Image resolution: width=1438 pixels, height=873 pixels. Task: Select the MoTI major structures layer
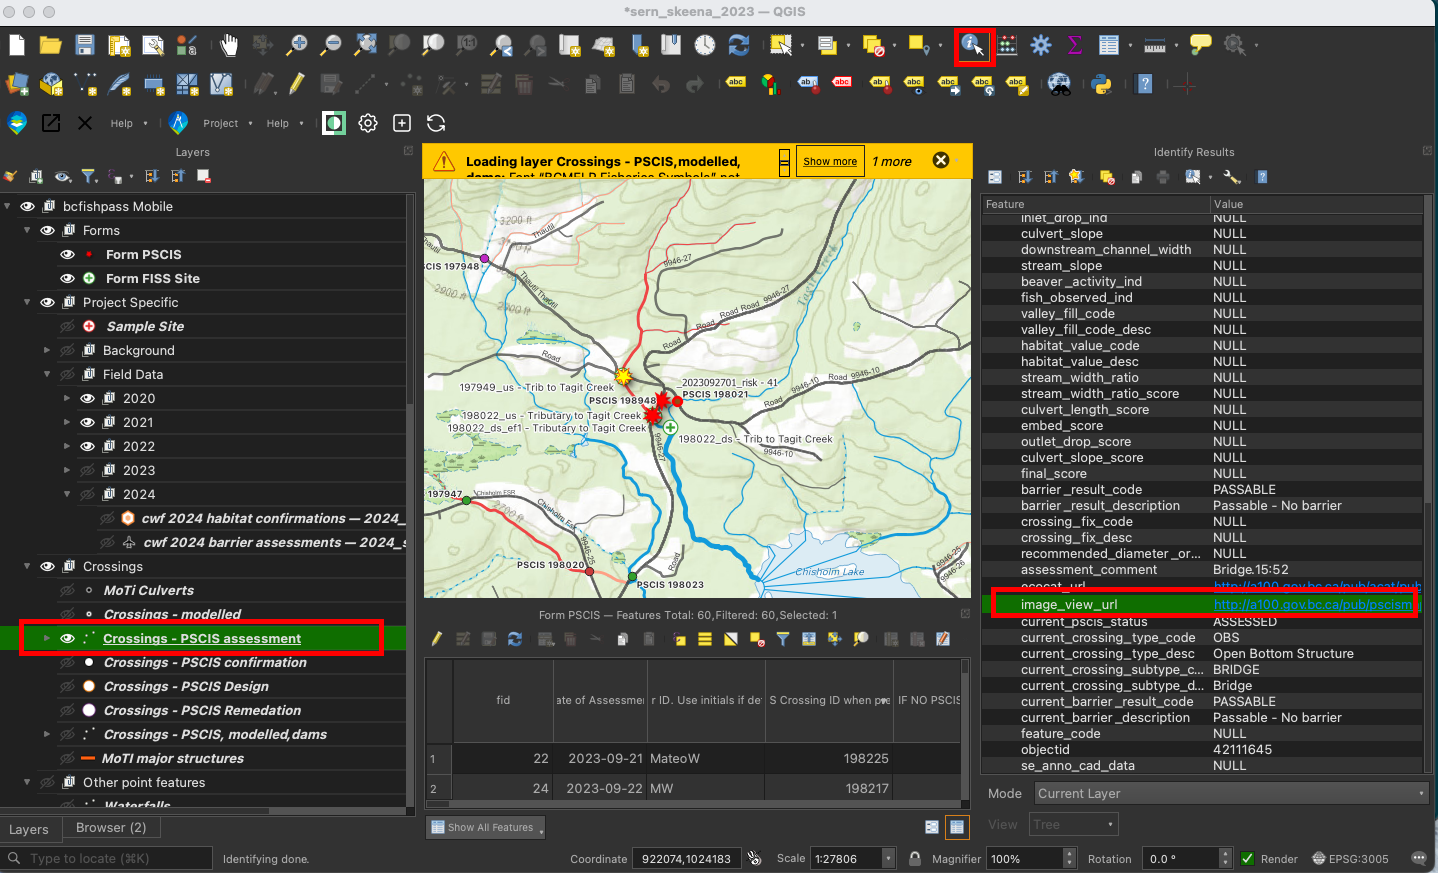point(172,758)
